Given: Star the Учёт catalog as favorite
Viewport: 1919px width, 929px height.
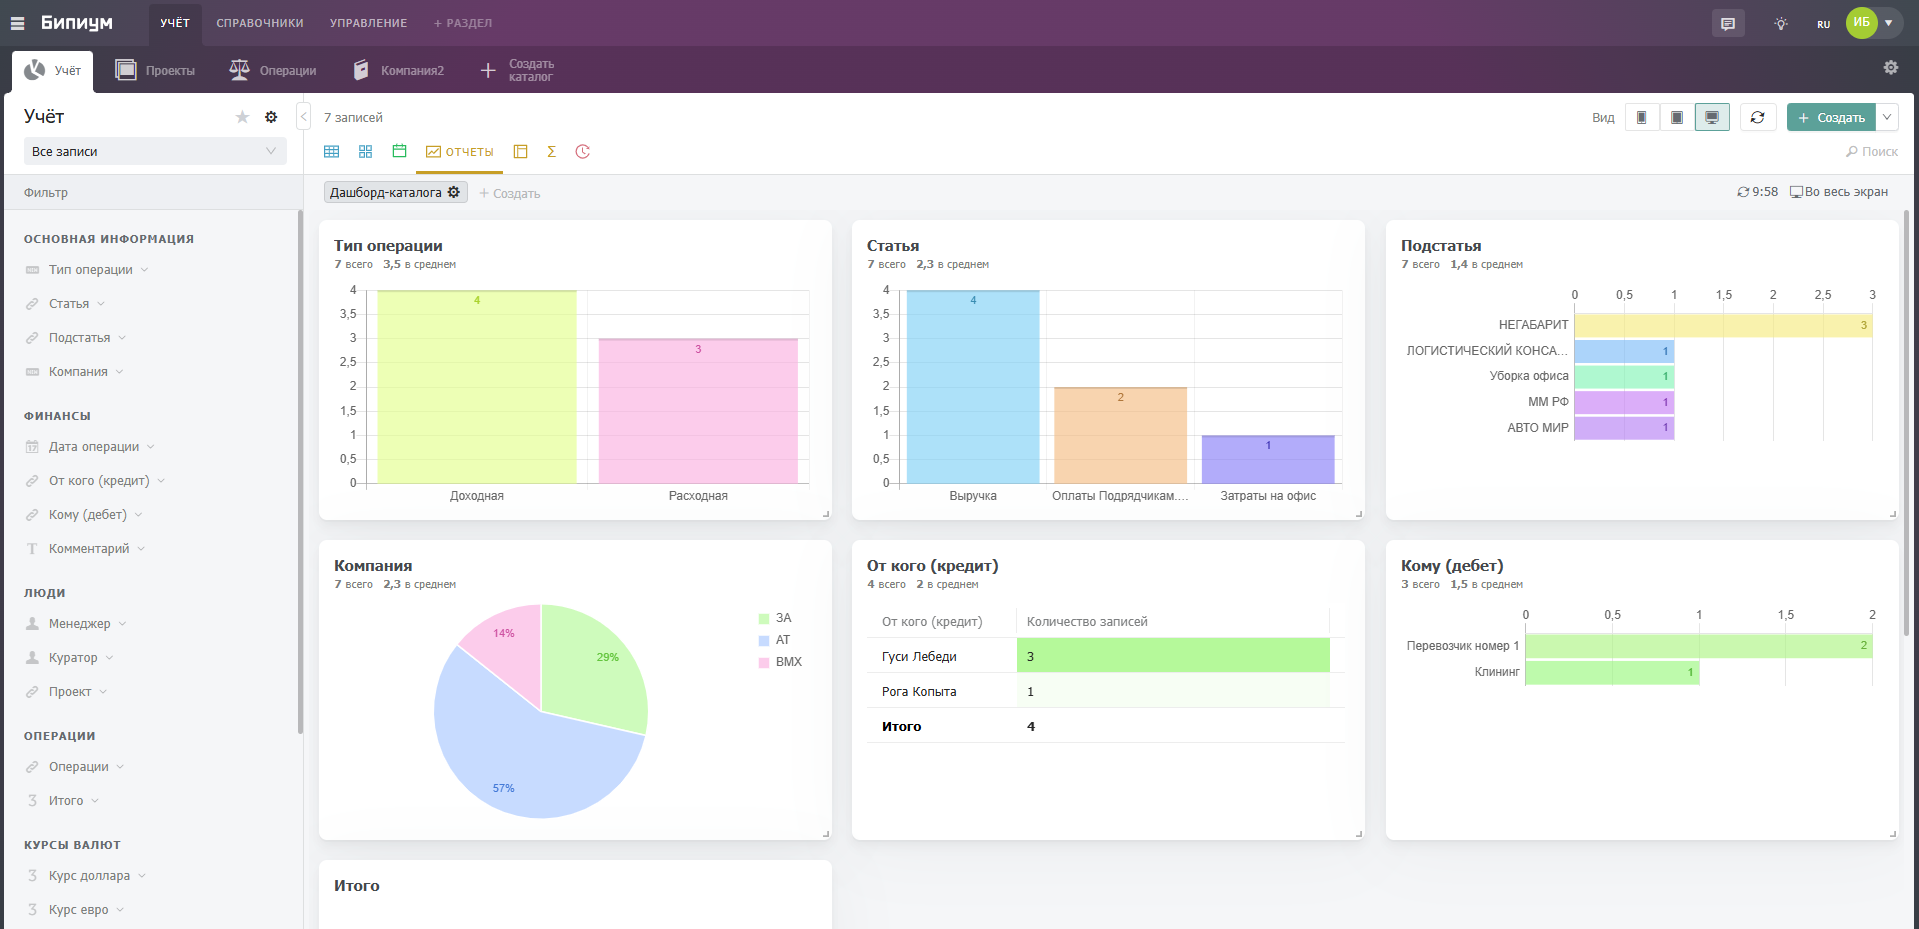Looking at the screenshot, I should (x=242, y=117).
